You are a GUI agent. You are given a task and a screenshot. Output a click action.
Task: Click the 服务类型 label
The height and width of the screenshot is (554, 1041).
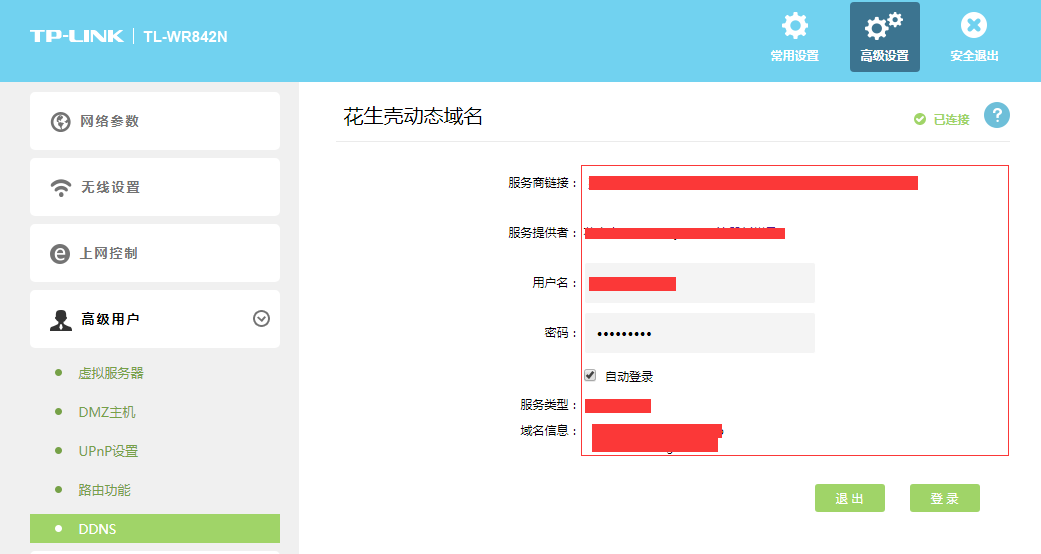(x=548, y=405)
